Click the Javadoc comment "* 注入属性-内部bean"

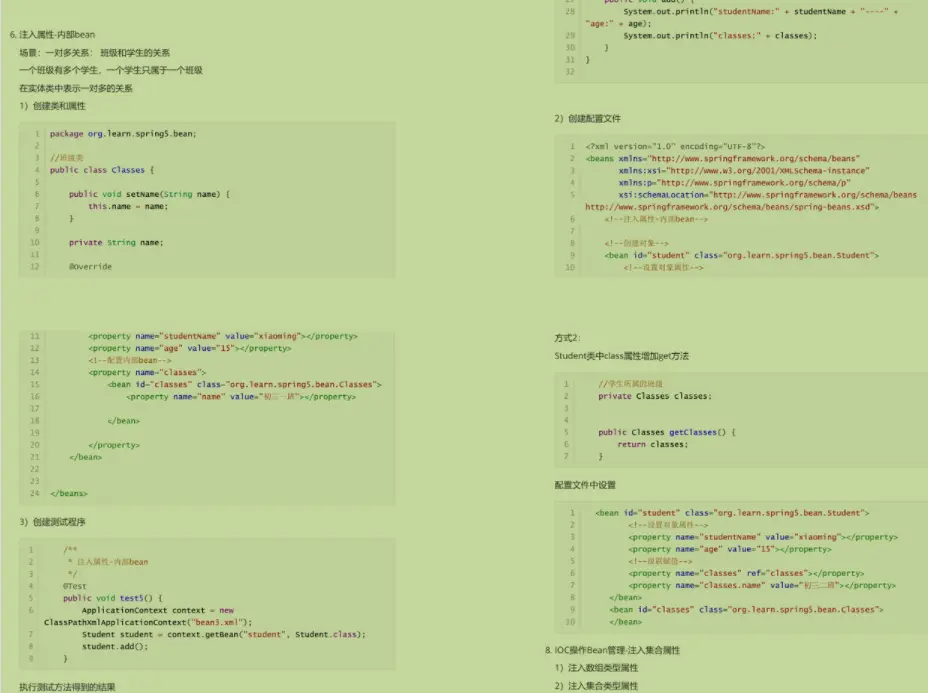(108, 562)
